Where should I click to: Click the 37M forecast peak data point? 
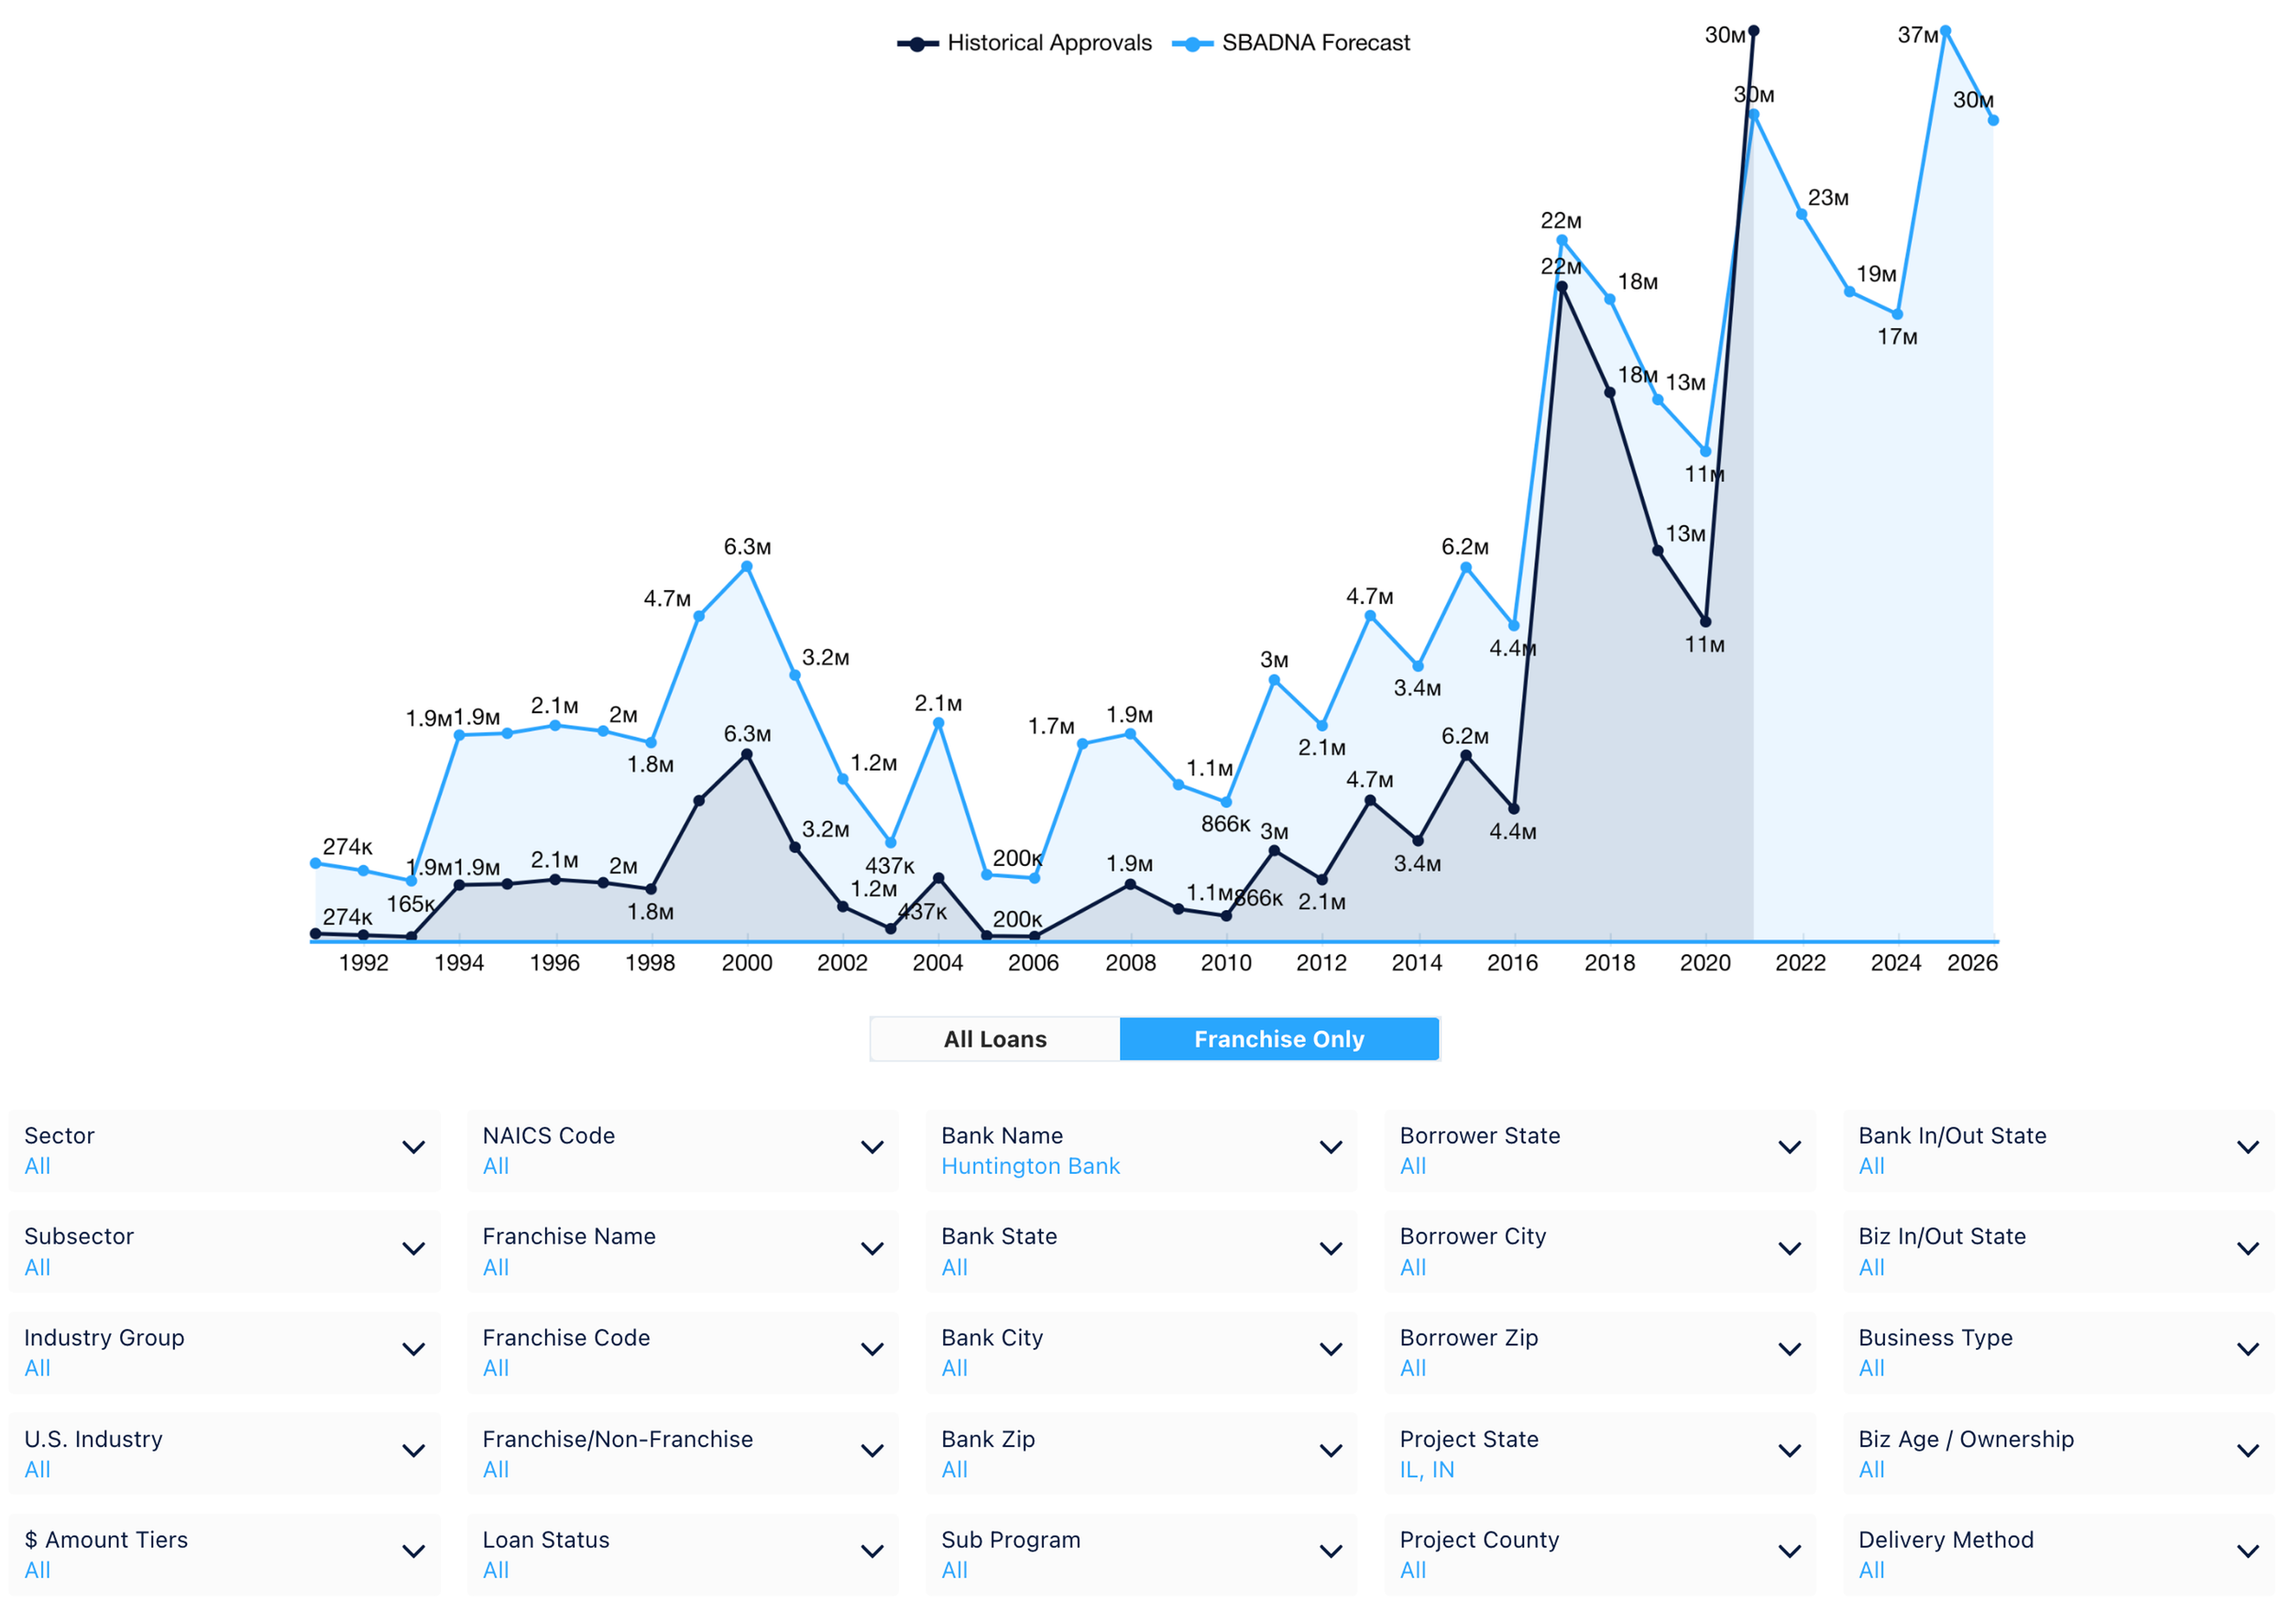(1945, 31)
